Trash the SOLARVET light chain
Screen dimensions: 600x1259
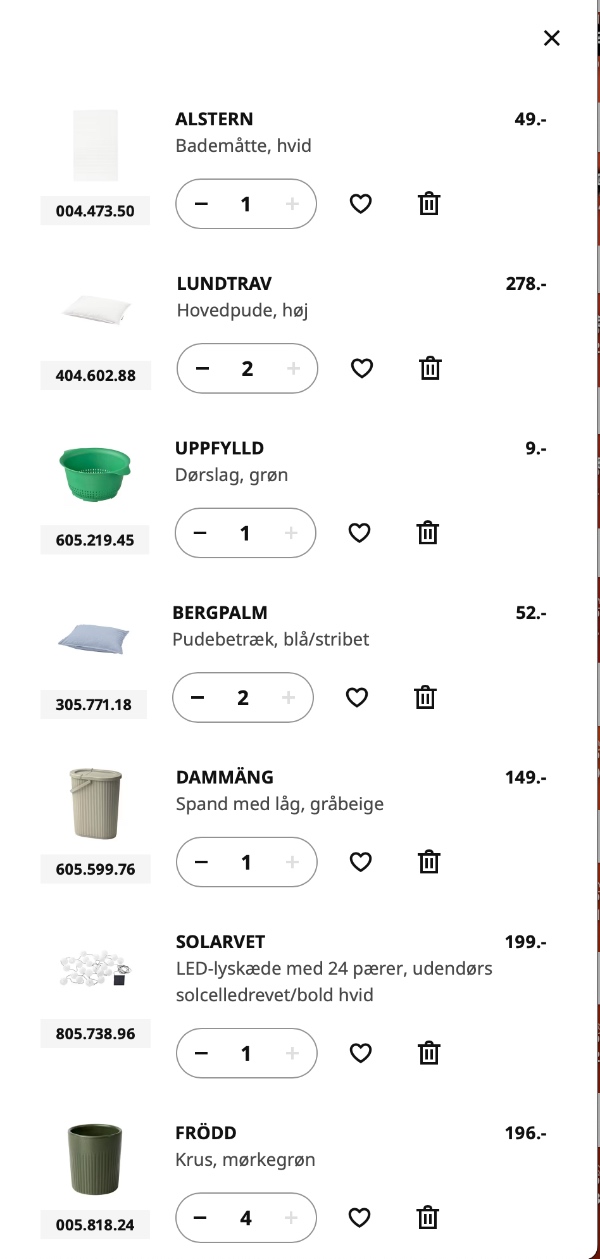click(x=429, y=1052)
